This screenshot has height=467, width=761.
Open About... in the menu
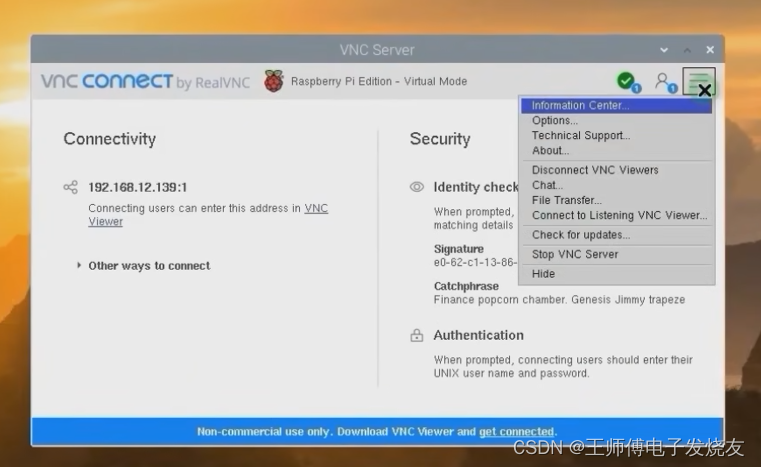(x=616, y=150)
